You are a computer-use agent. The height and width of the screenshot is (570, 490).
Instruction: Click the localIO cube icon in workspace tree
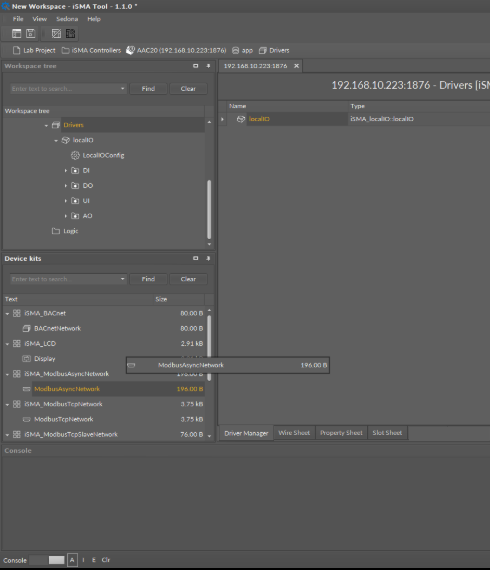(x=65, y=140)
